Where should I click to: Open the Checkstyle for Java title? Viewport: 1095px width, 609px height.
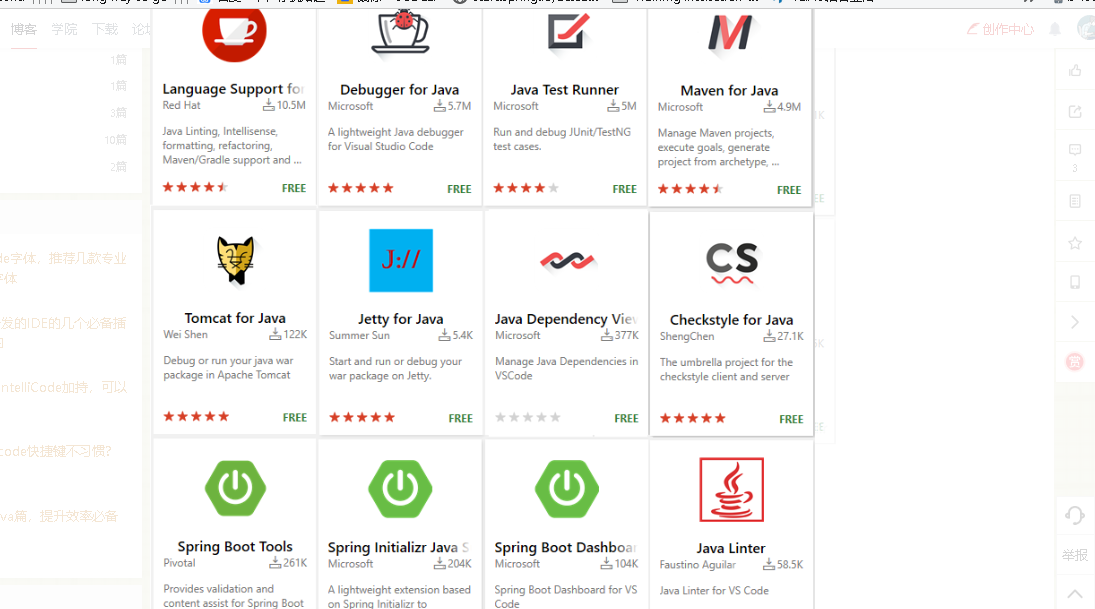731,320
